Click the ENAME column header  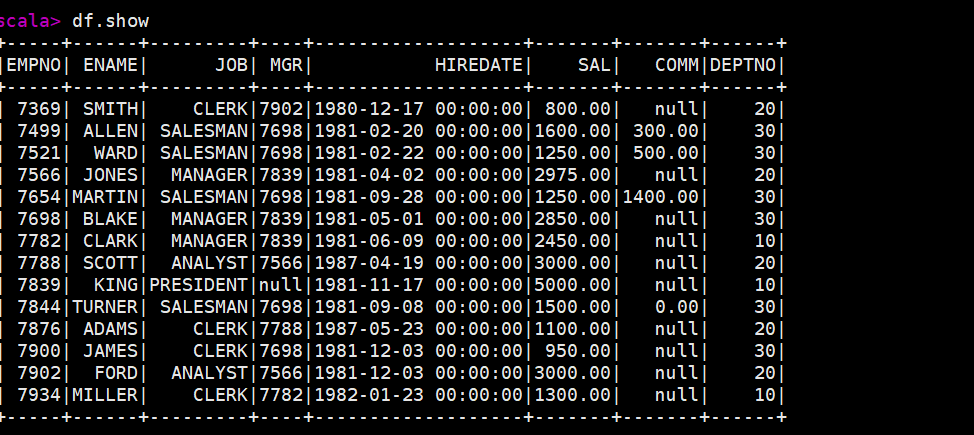[x=111, y=65]
